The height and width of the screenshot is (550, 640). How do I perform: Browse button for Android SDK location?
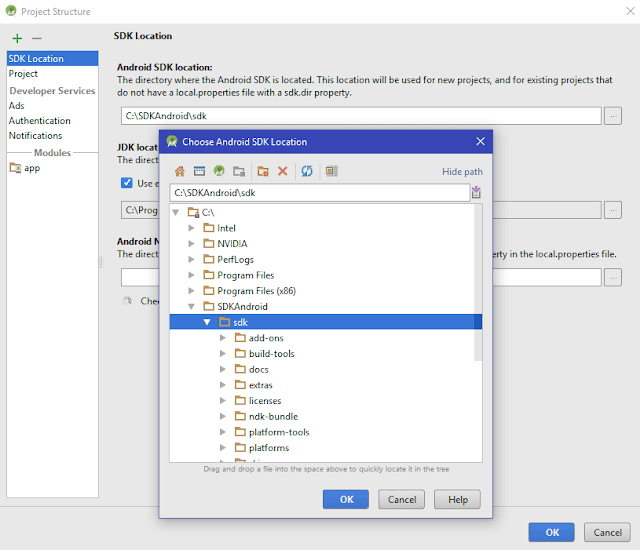613,116
